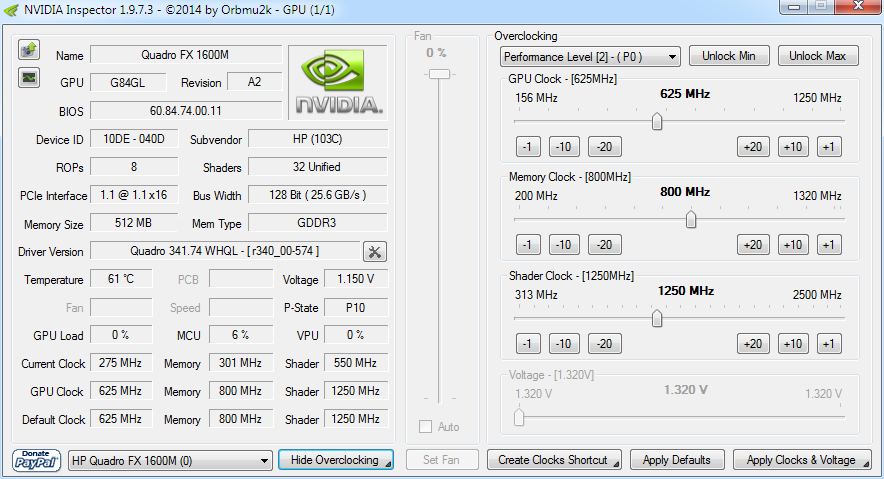Click the MCU value 6 %
This screenshot has height=479, width=884.
point(241,335)
